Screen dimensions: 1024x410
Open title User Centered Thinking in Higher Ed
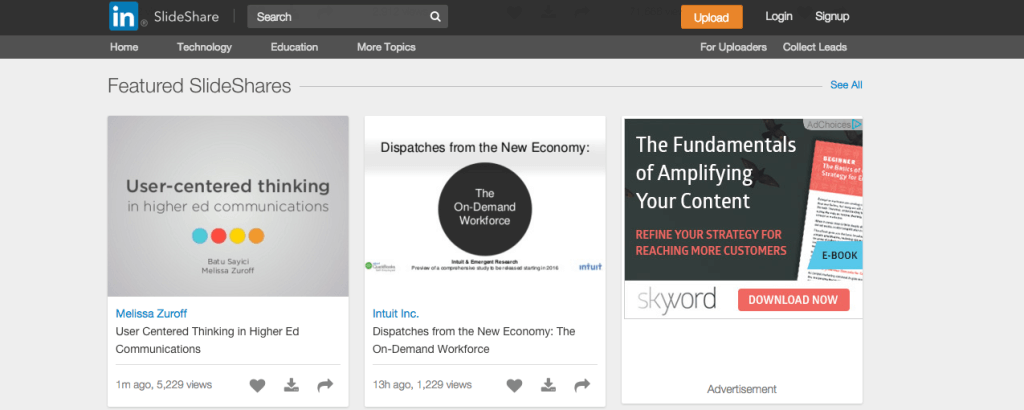click(207, 340)
